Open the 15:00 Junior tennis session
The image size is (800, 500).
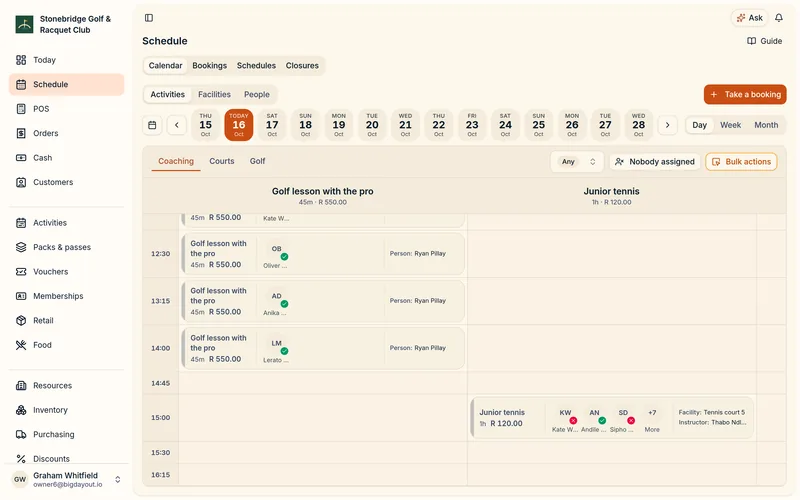(612, 418)
